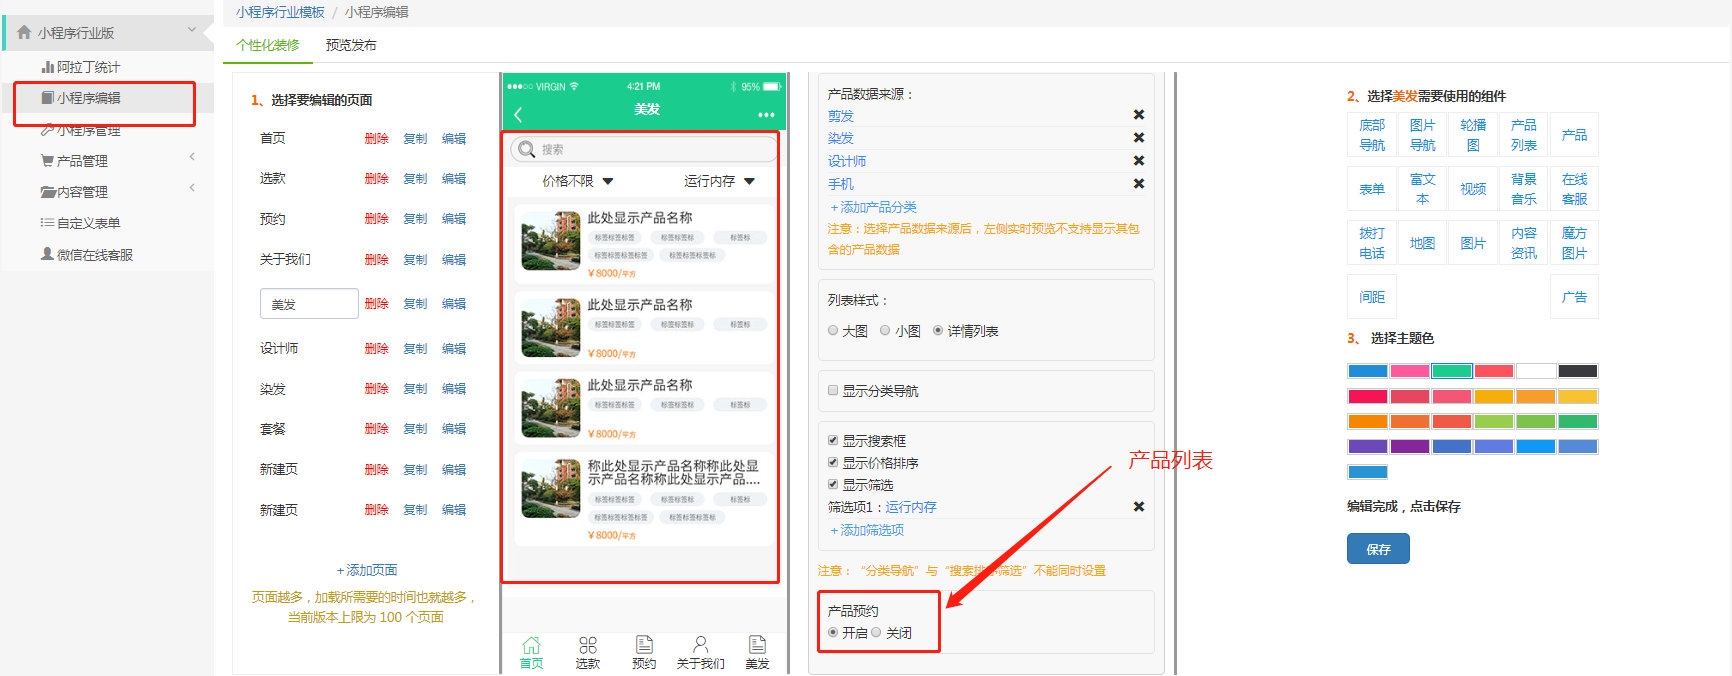The image size is (1732, 676).
Task: Switch to the 预览发布 tab
Action: tap(351, 45)
